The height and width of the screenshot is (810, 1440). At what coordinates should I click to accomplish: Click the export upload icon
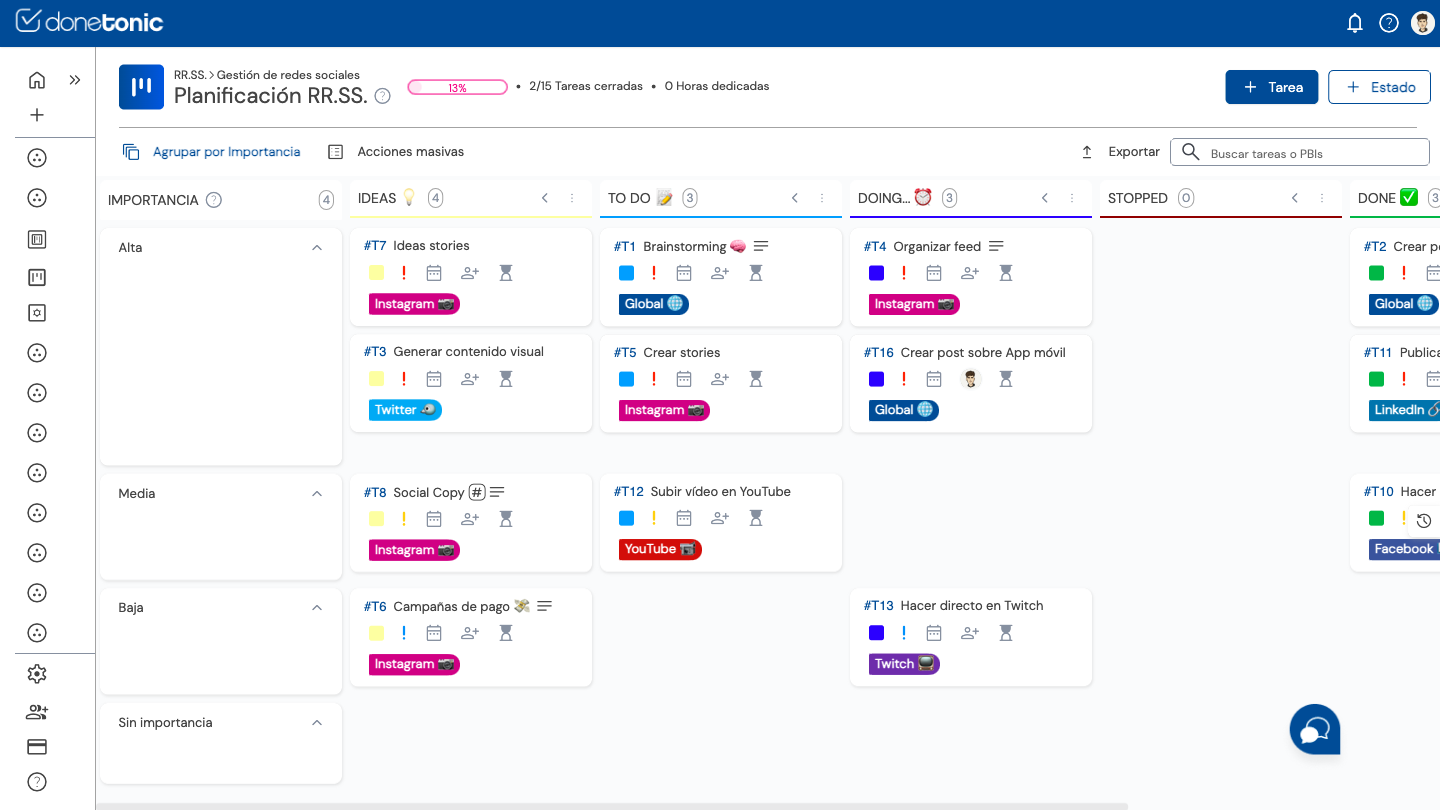(x=1087, y=152)
